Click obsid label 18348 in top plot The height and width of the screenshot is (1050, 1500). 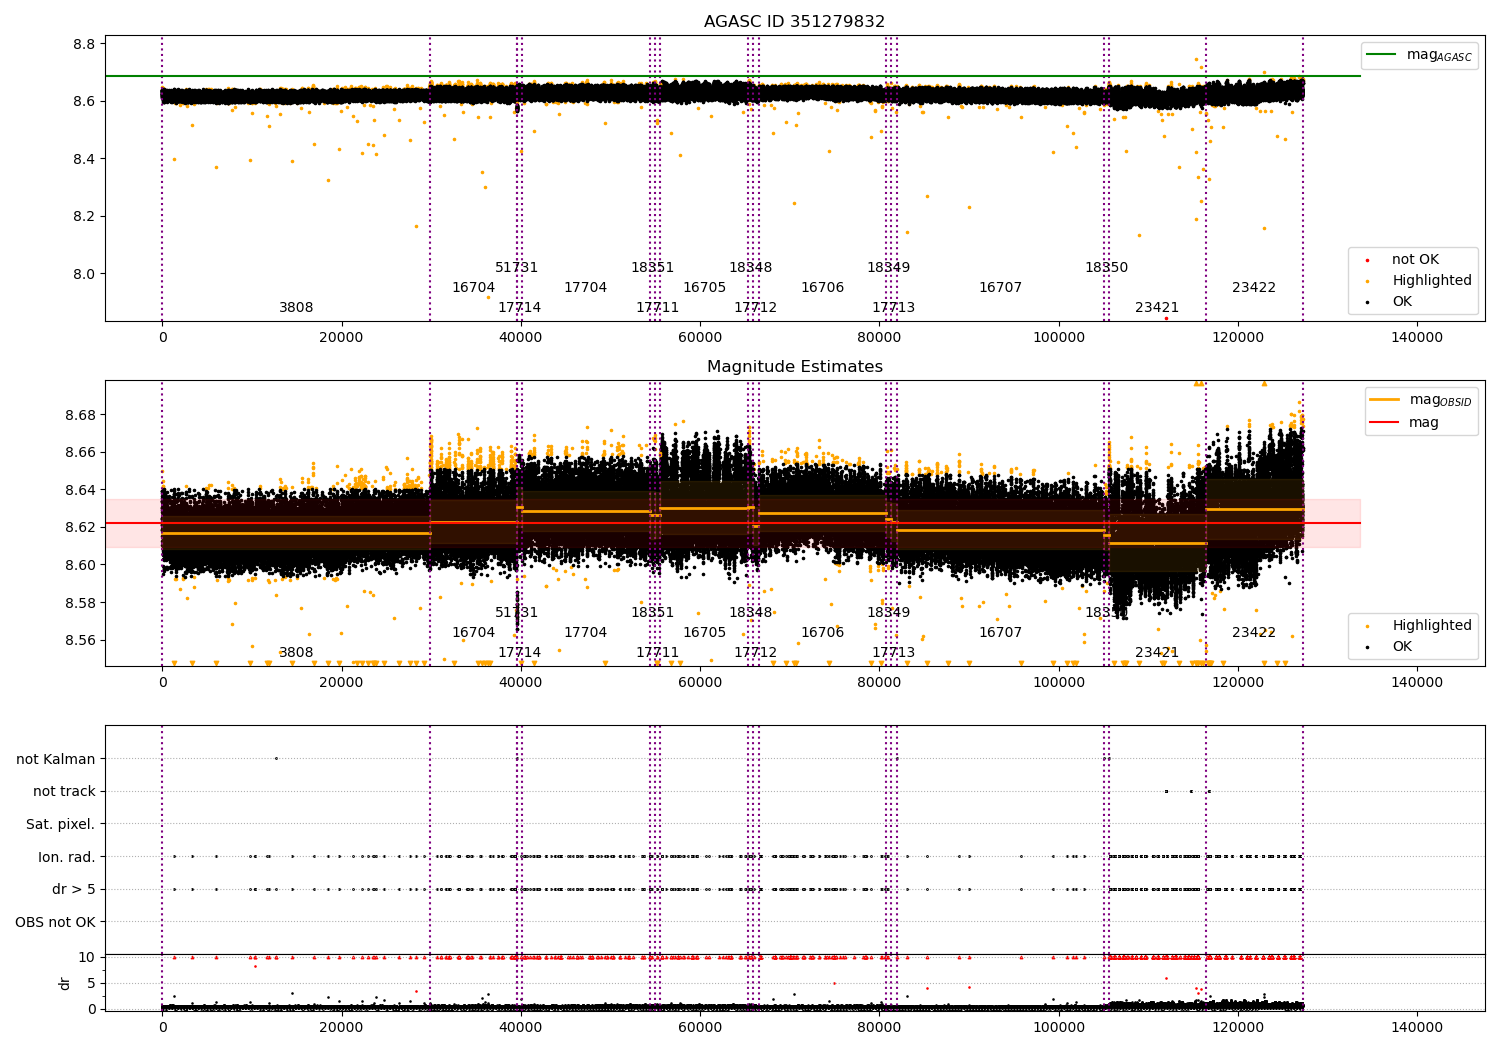751,268
